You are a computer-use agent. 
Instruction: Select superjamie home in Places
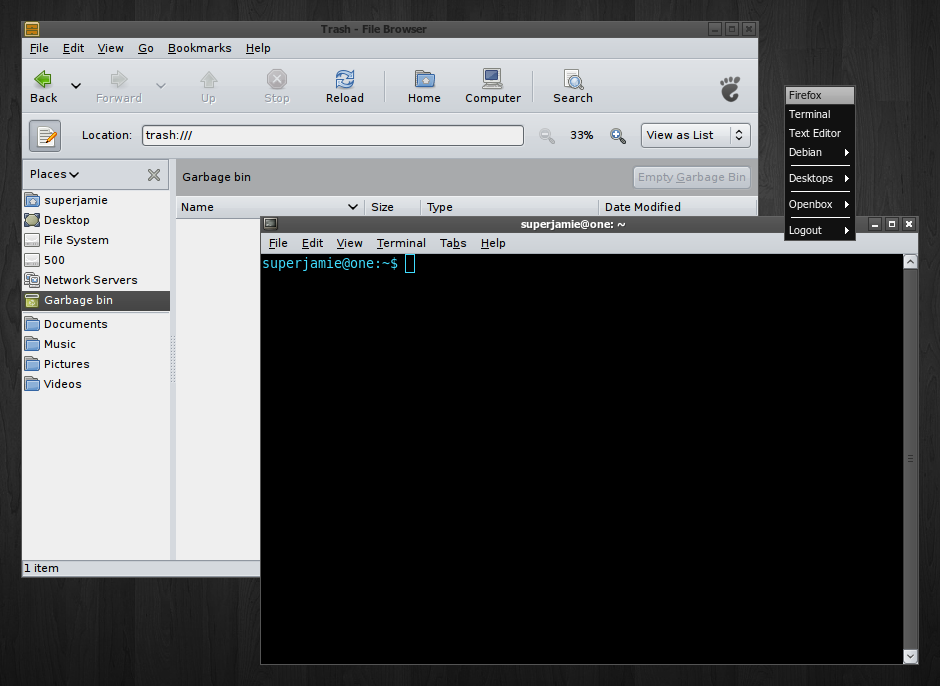coord(96,200)
